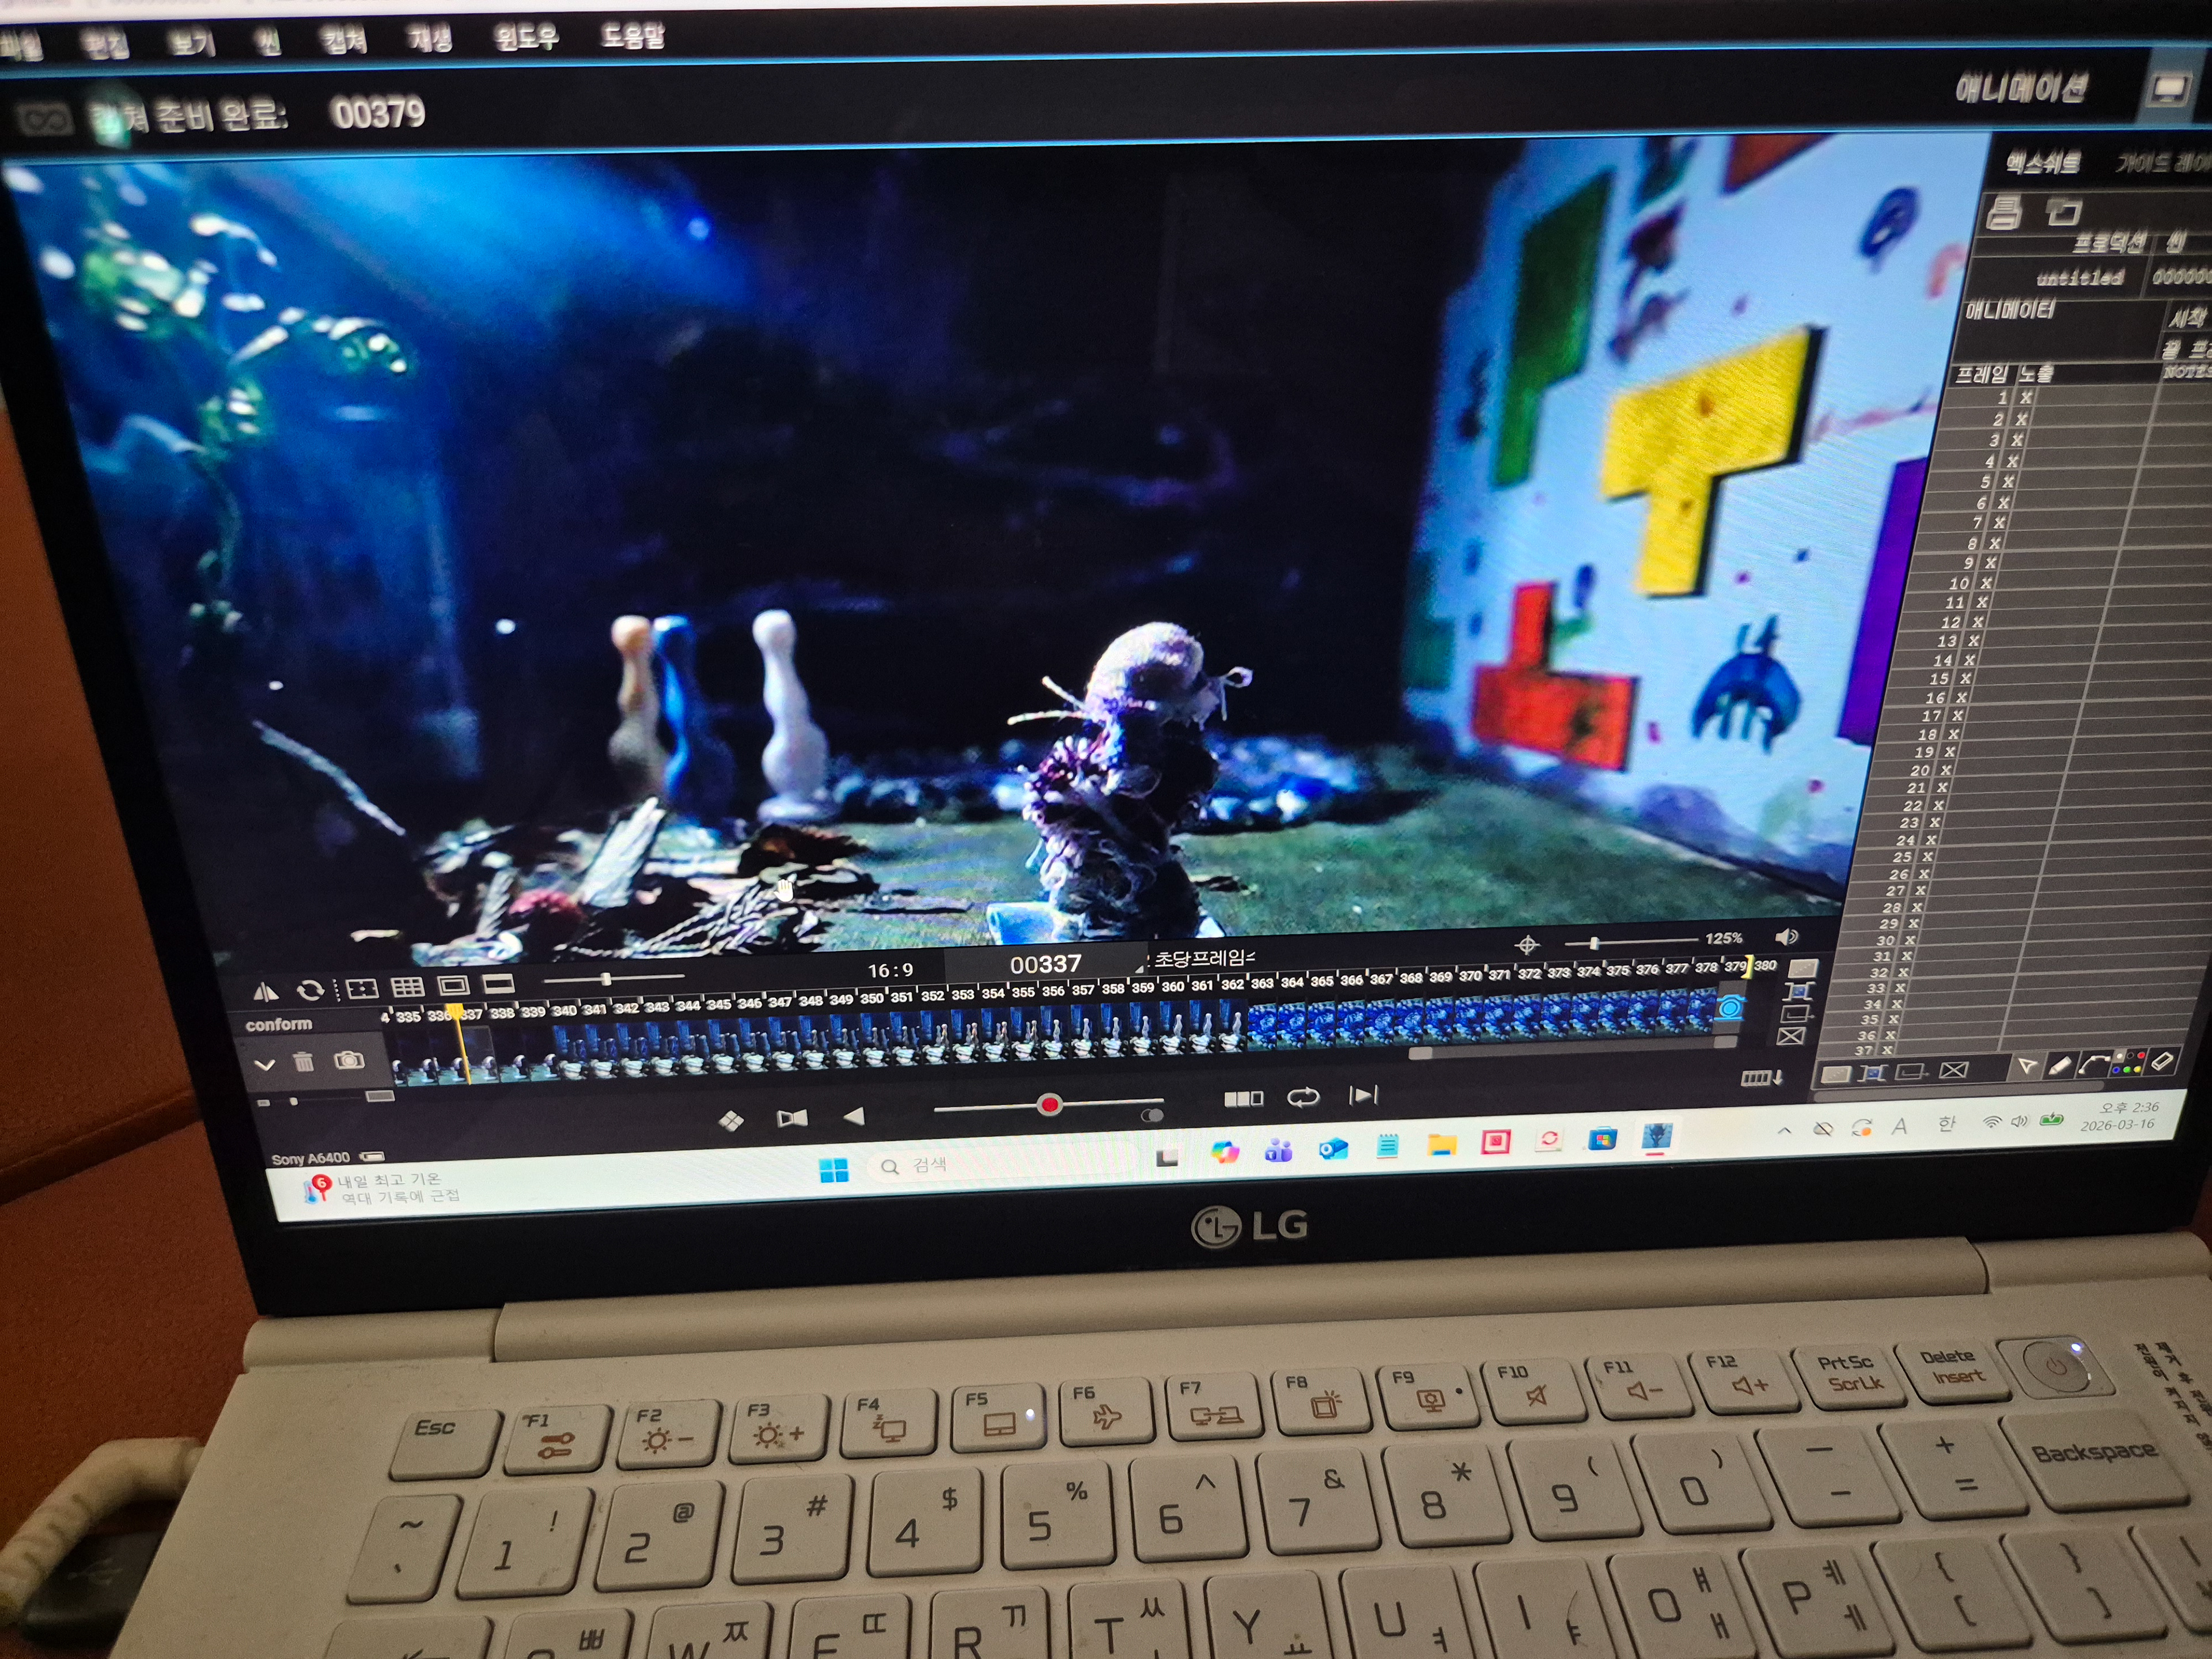Toggle the grid overlay icon

407,987
